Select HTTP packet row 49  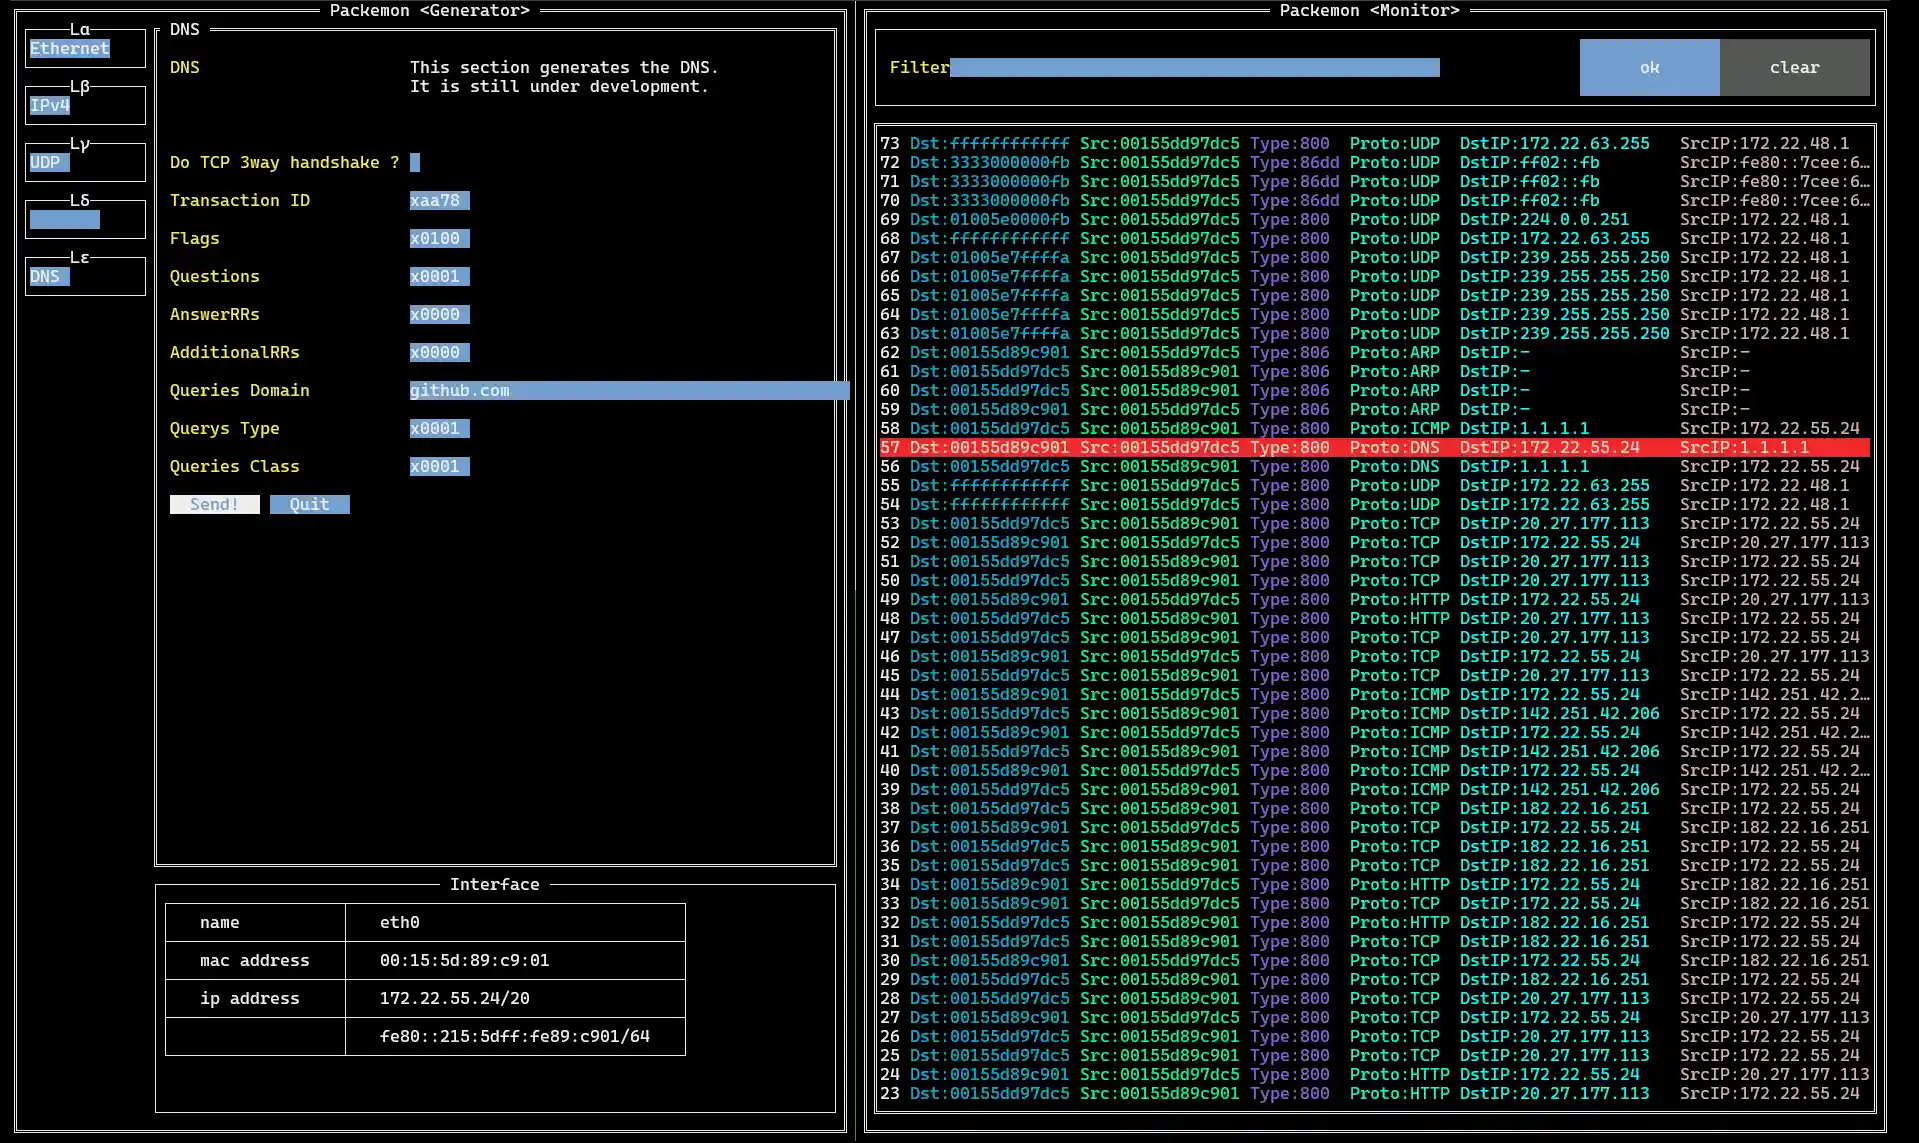(x=1375, y=599)
